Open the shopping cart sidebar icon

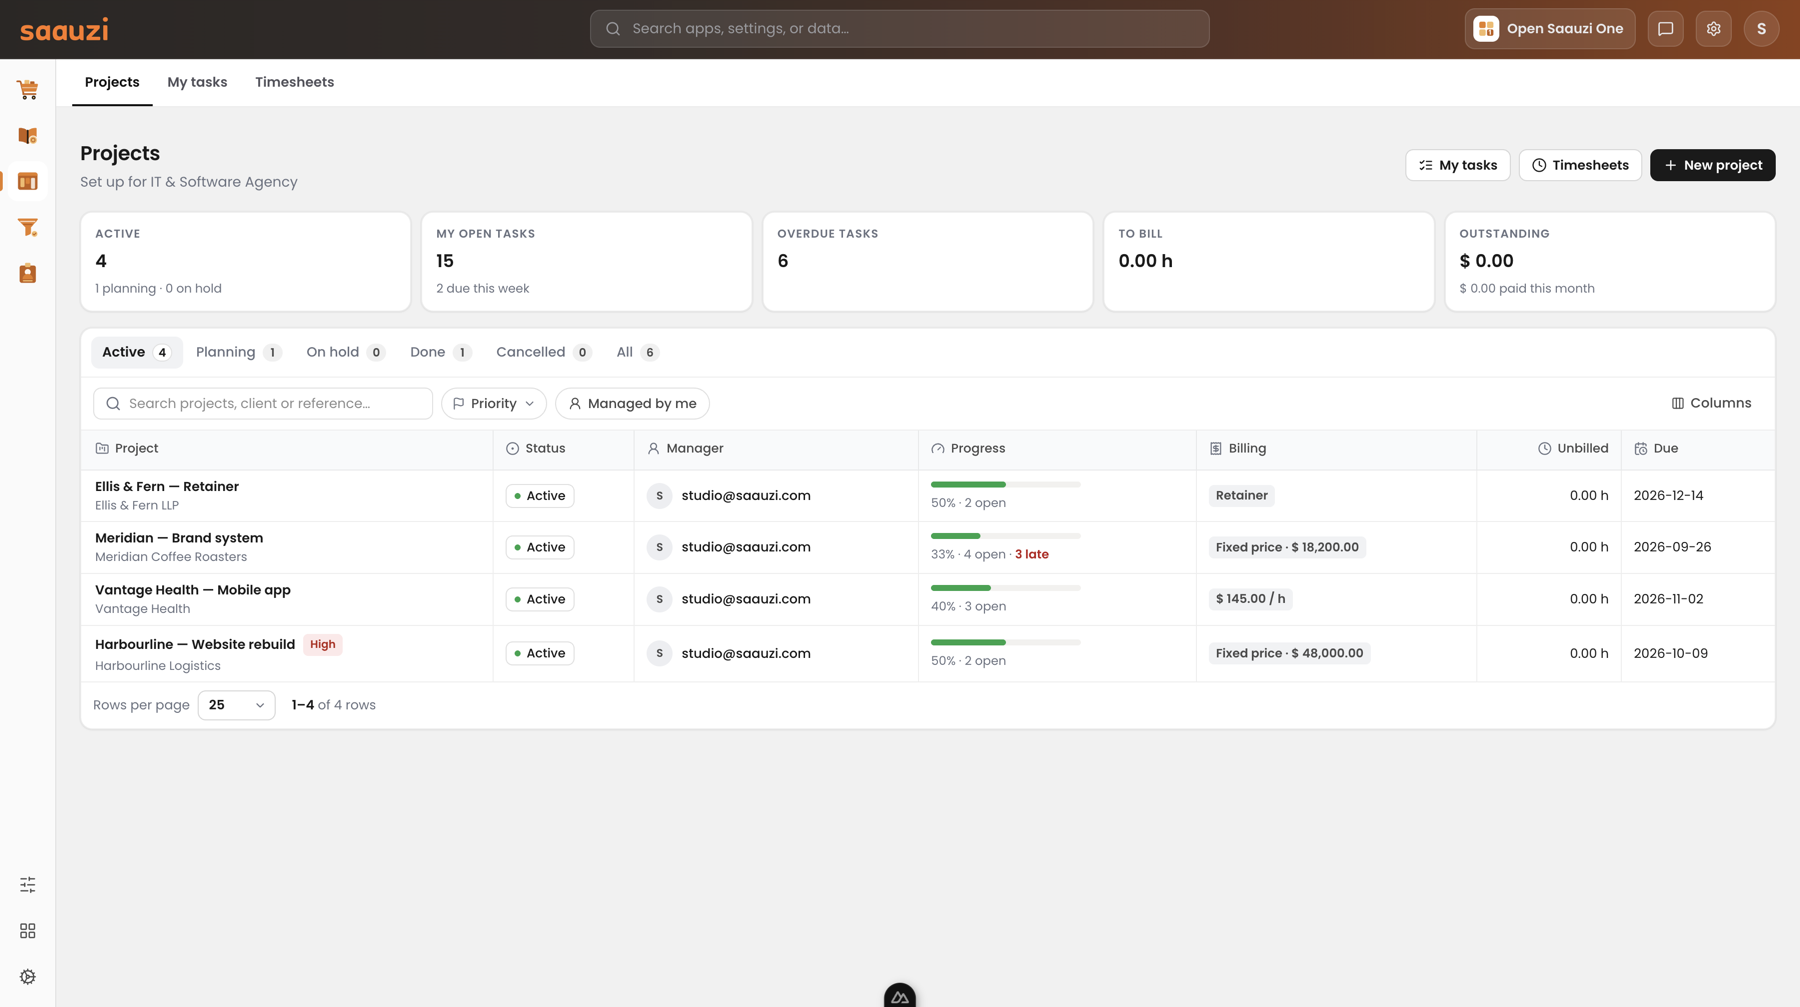tap(28, 90)
